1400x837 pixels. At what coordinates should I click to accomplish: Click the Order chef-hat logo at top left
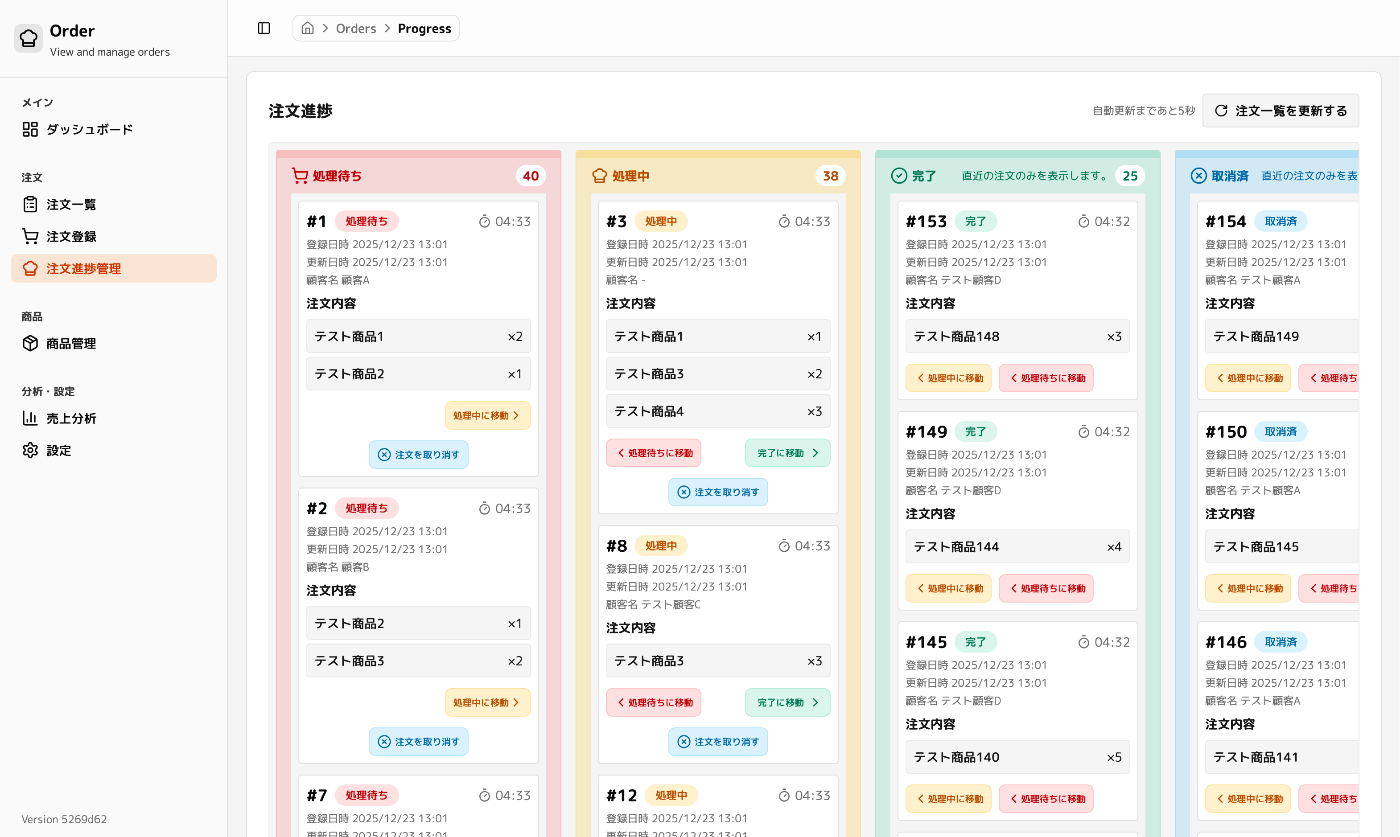click(28, 38)
